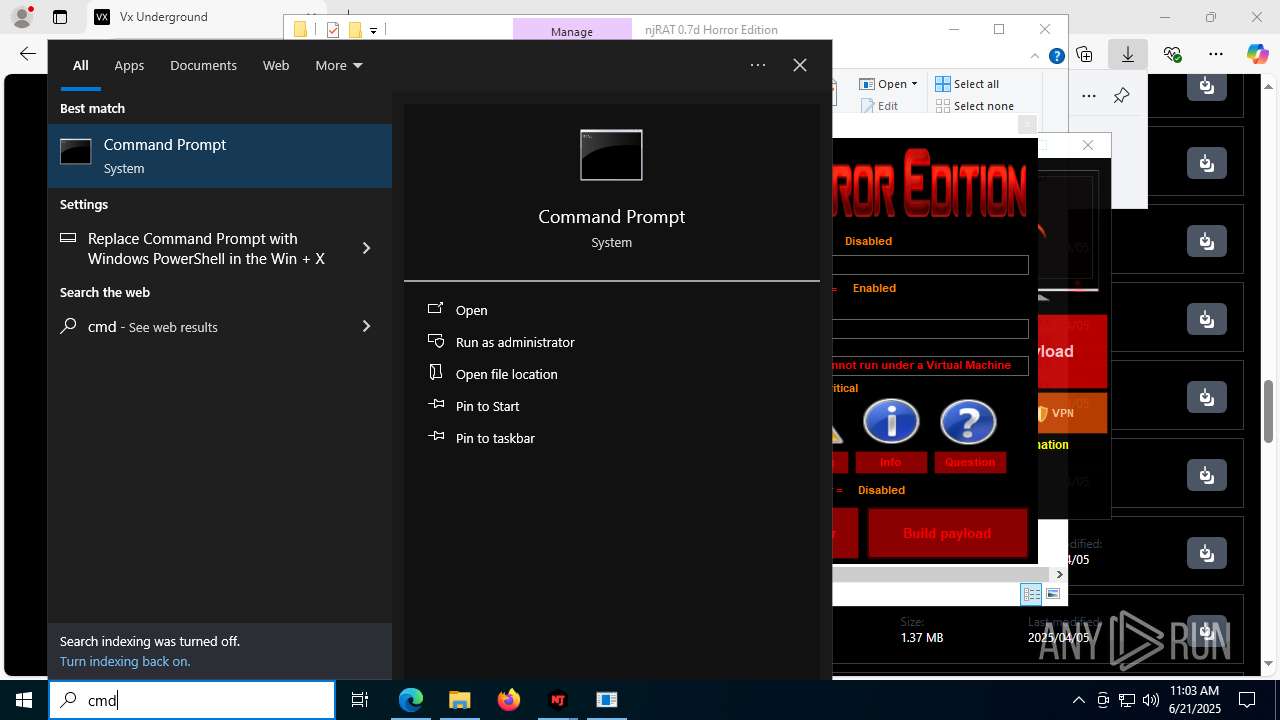Toggle the Enabled setting label in njRAT
1280x720 pixels.
[x=874, y=288]
